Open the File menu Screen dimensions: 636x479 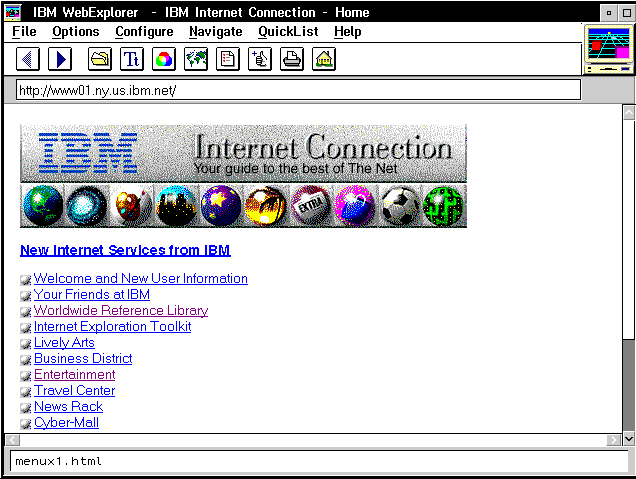point(24,32)
